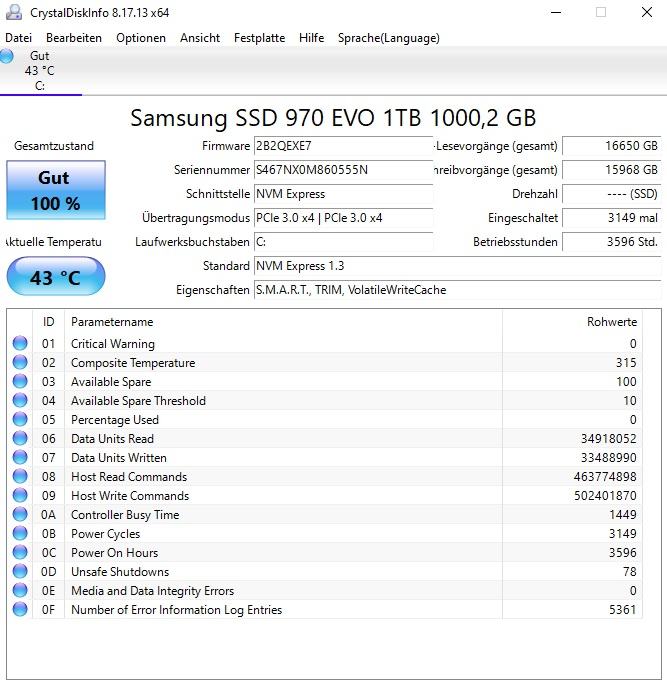Select the Critical Warning parameter name
Image resolution: width=667 pixels, height=686 pixels.
point(113,344)
